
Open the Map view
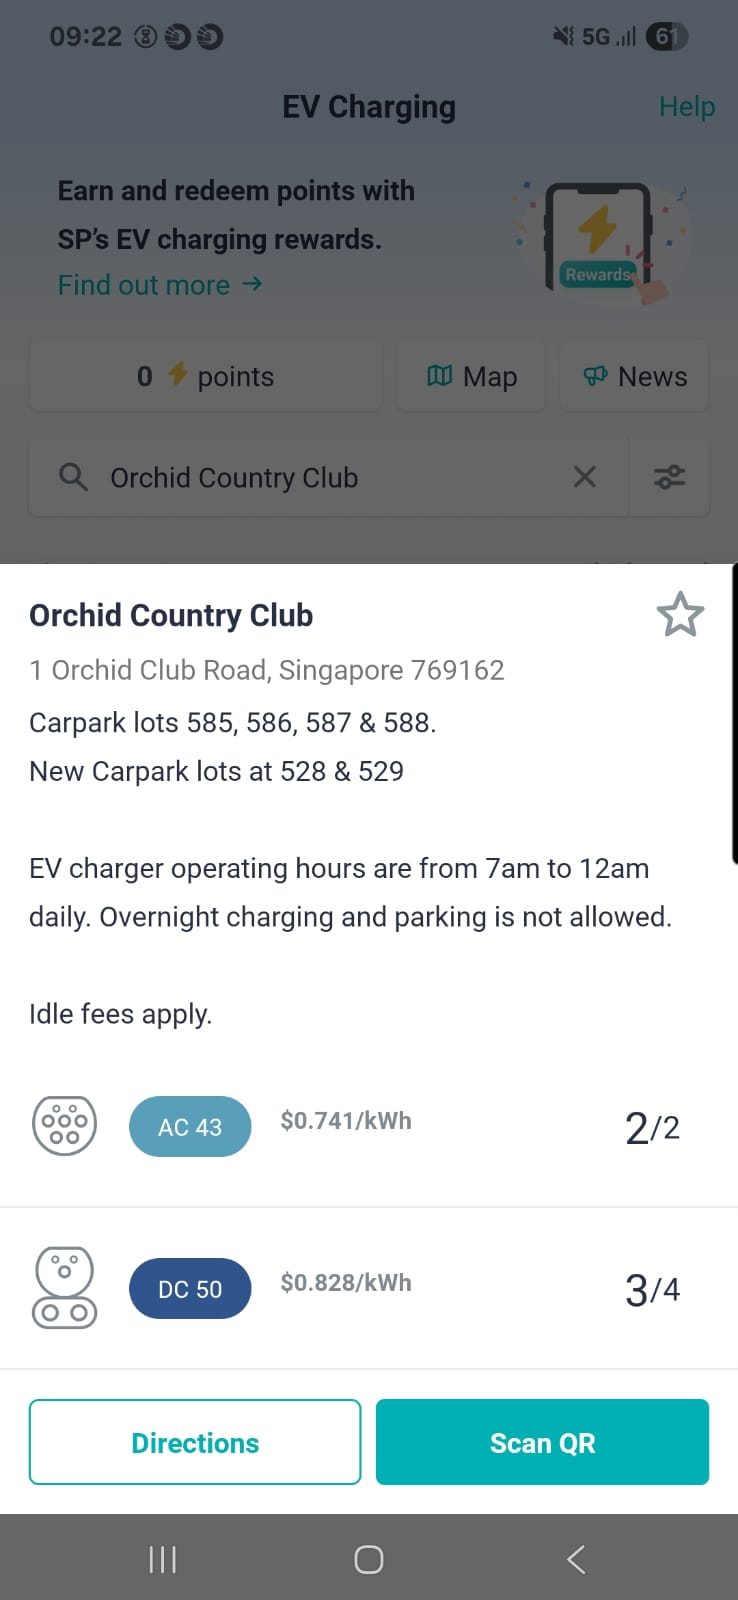(471, 376)
